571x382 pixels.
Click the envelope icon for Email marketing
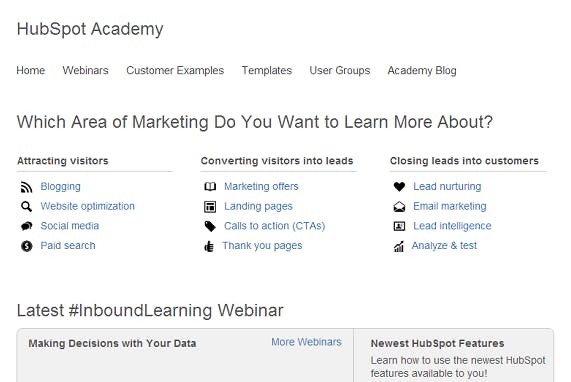[x=399, y=207]
